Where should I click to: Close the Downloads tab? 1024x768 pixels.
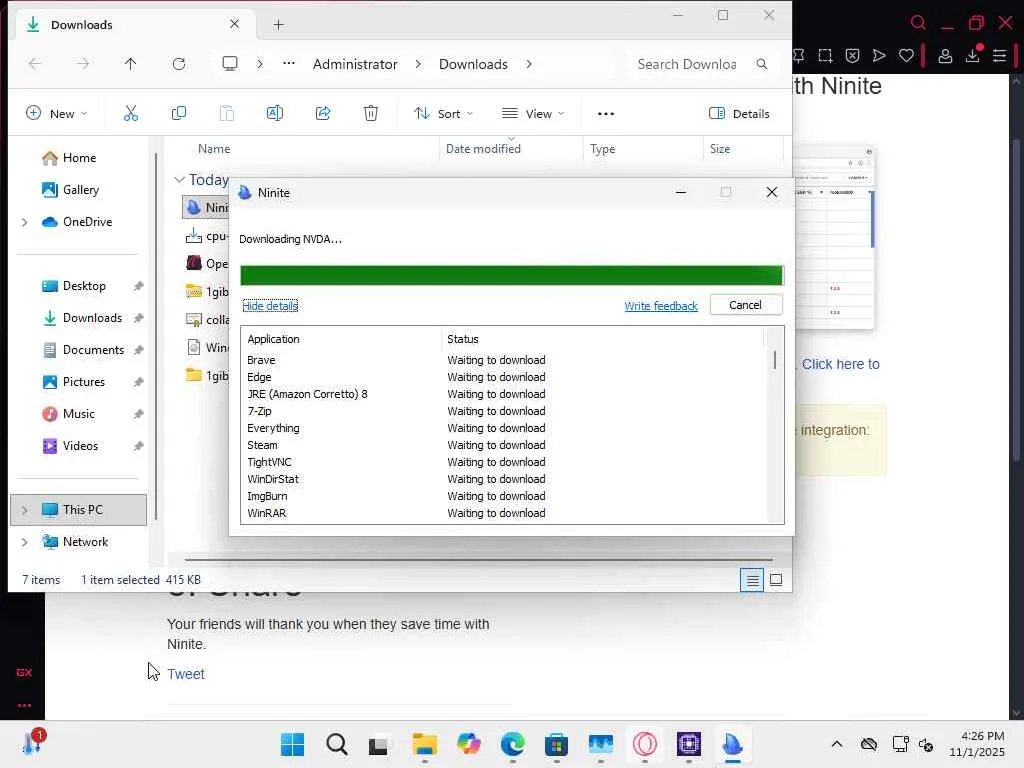tap(234, 24)
